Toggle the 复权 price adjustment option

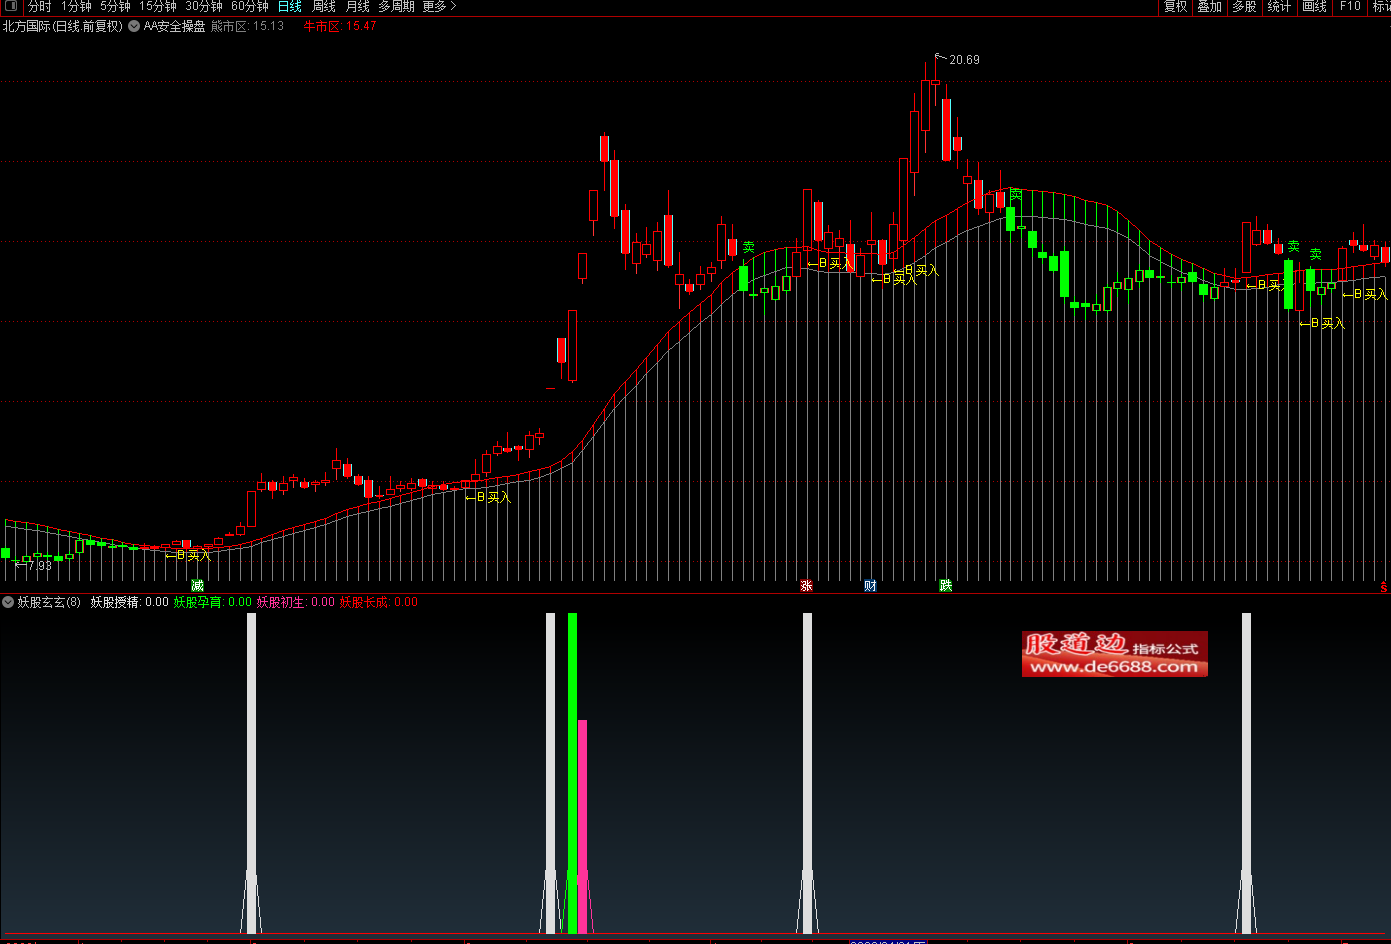(x=1175, y=7)
